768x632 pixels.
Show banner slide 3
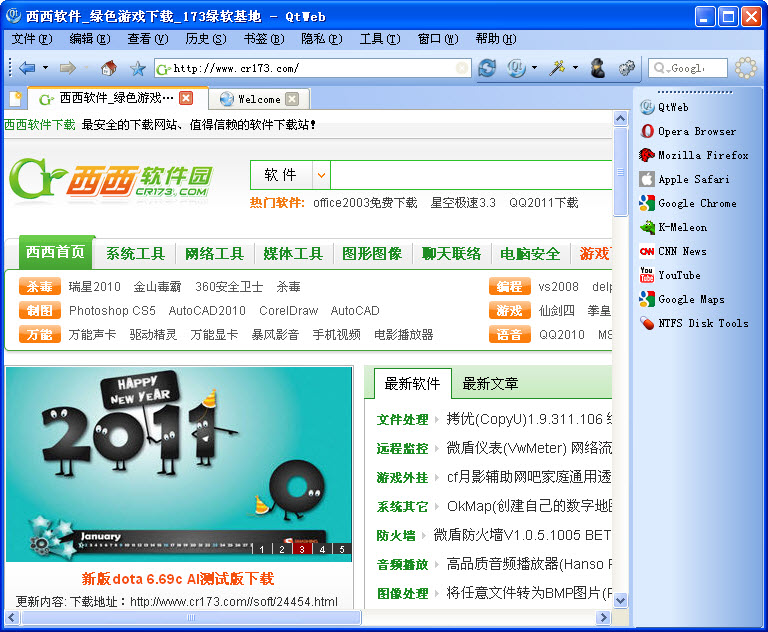pos(302,549)
